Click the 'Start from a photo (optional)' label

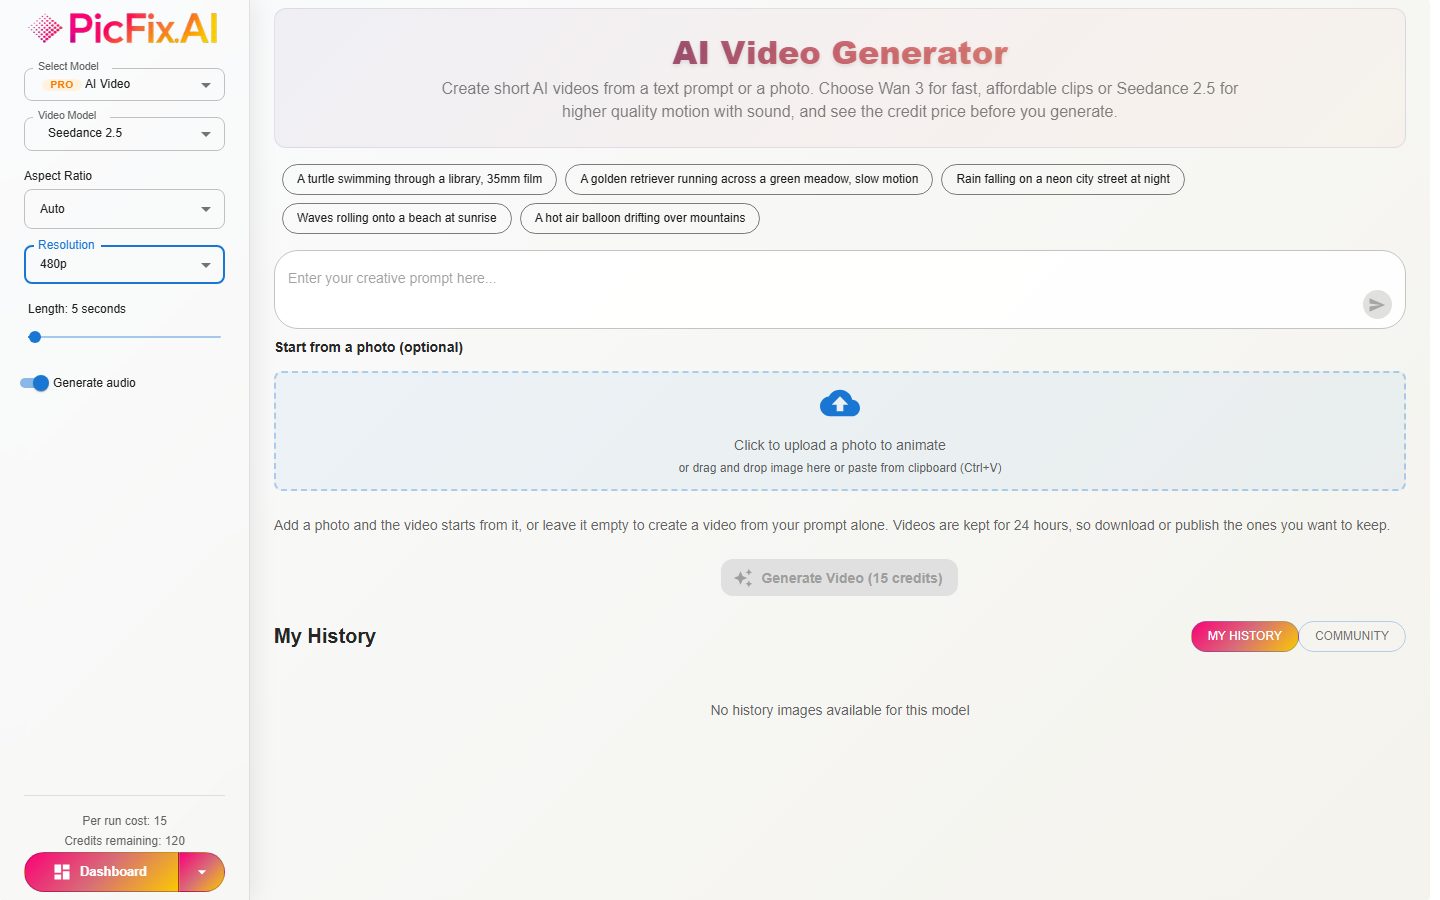pyautogui.click(x=369, y=347)
